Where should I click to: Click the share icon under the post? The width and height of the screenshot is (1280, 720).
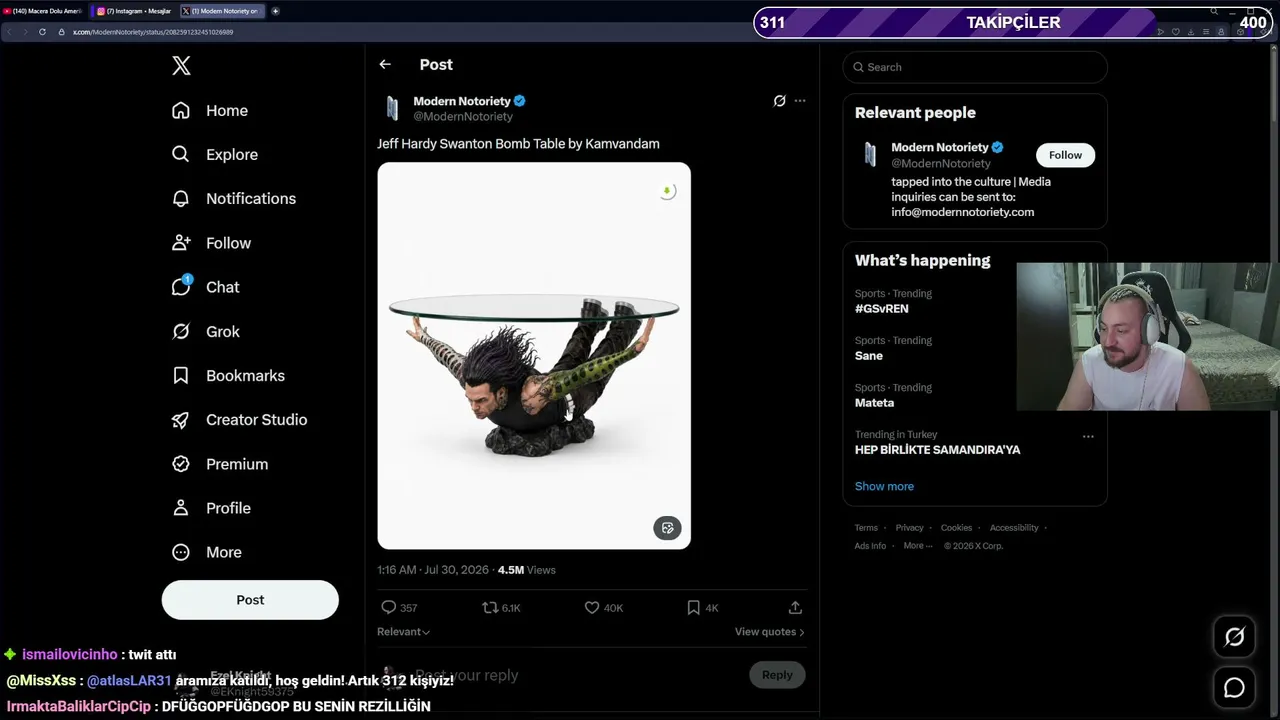795,607
